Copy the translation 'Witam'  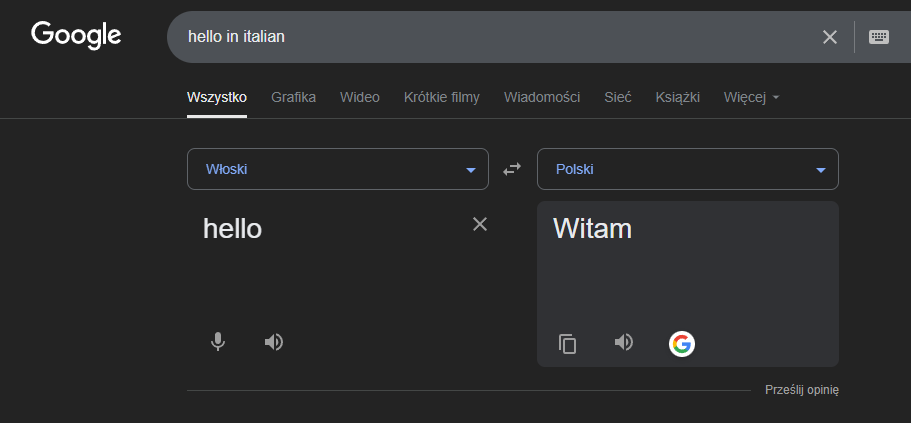(x=567, y=343)
